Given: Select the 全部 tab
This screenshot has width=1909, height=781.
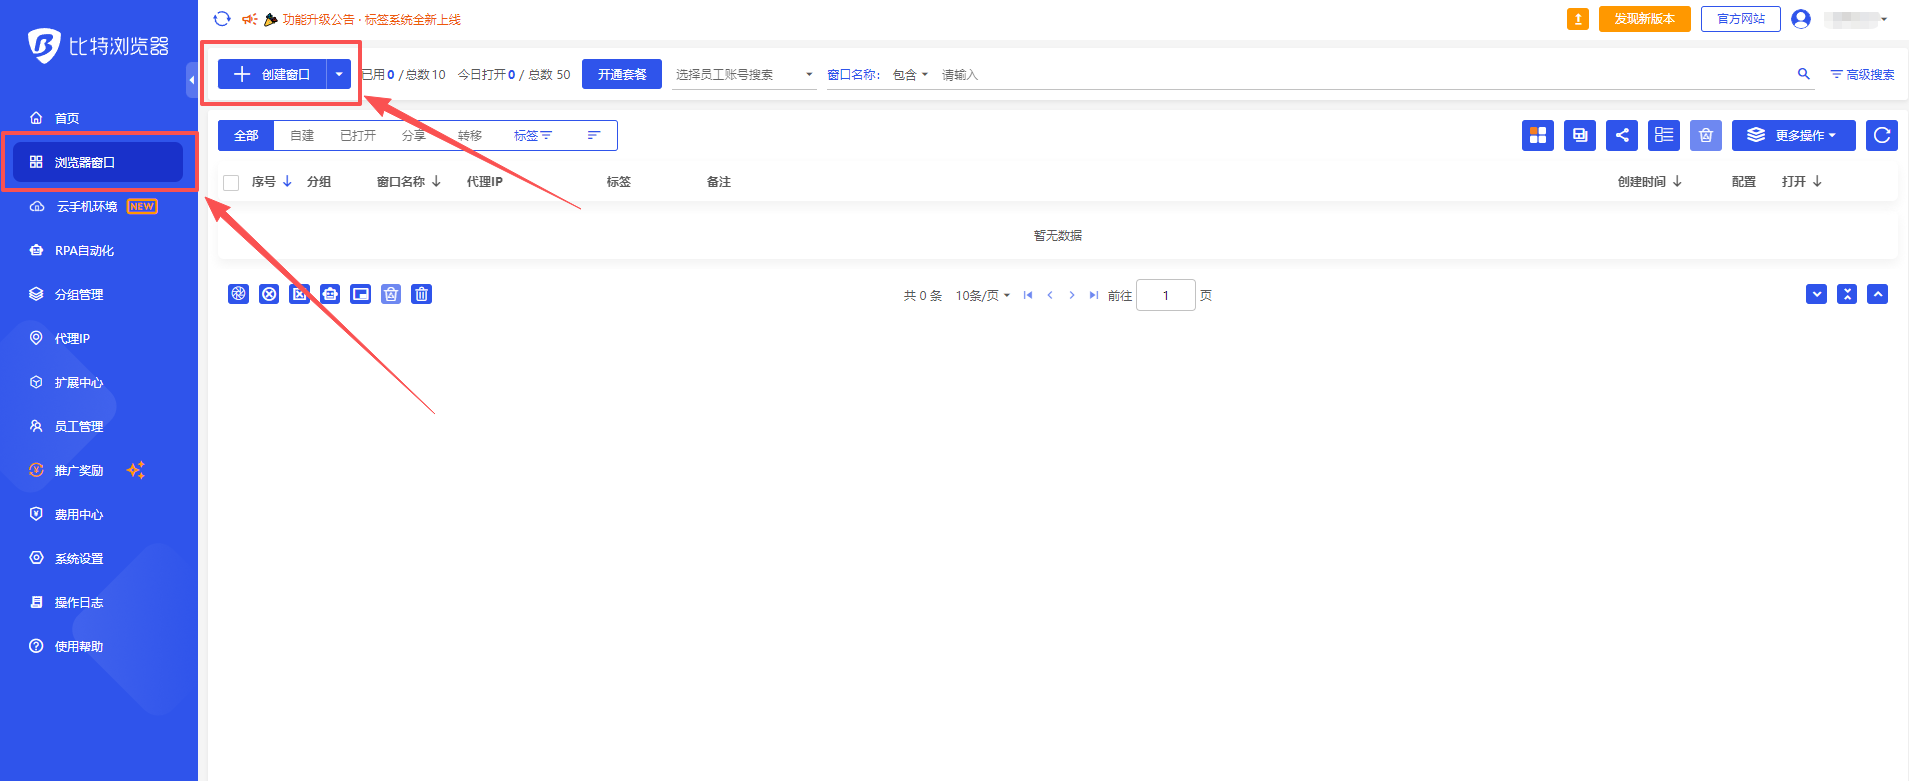Looking at the screenshot, I should 246,135.
